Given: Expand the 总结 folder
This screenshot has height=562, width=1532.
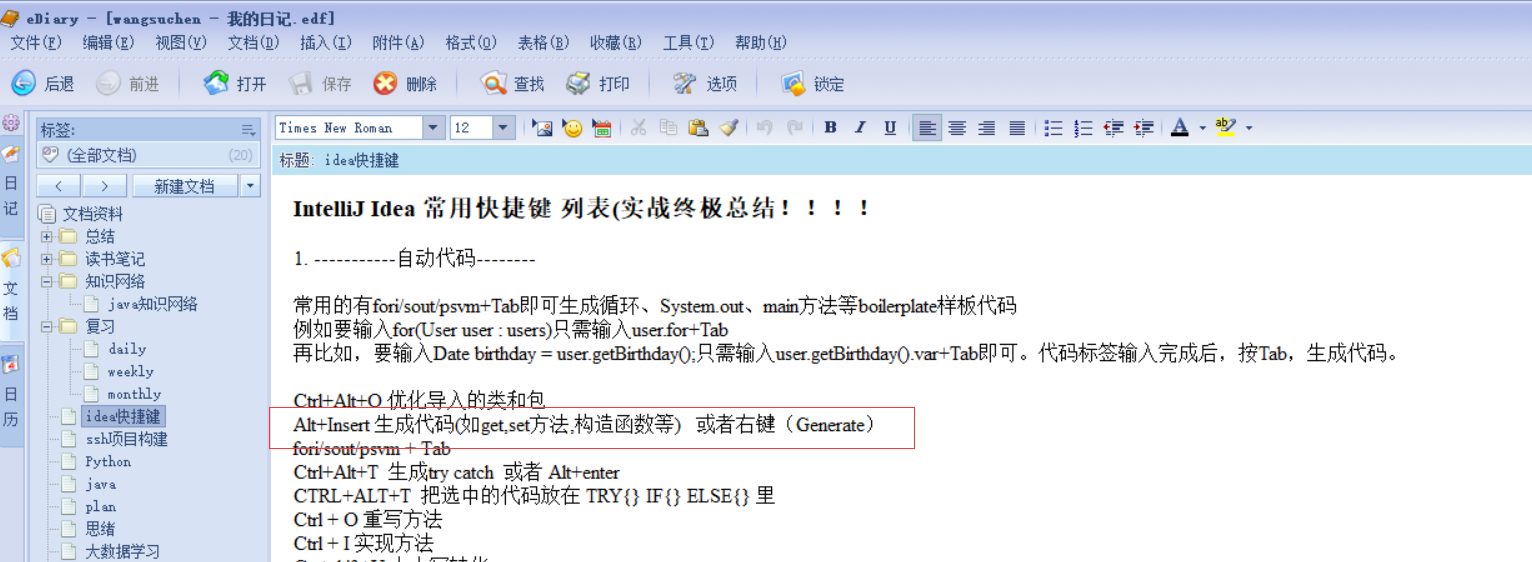Looking at the screenshot, I should (46, 236).
